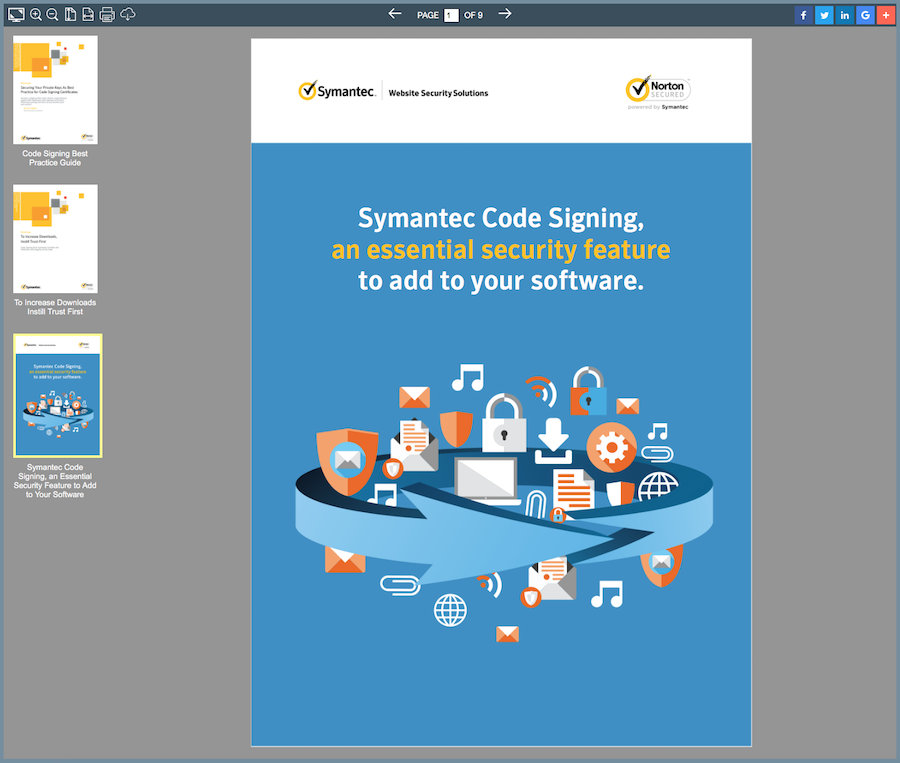Click the page number input field
The width and height of the screenshot is (900, 763).
tap(451, 15)
